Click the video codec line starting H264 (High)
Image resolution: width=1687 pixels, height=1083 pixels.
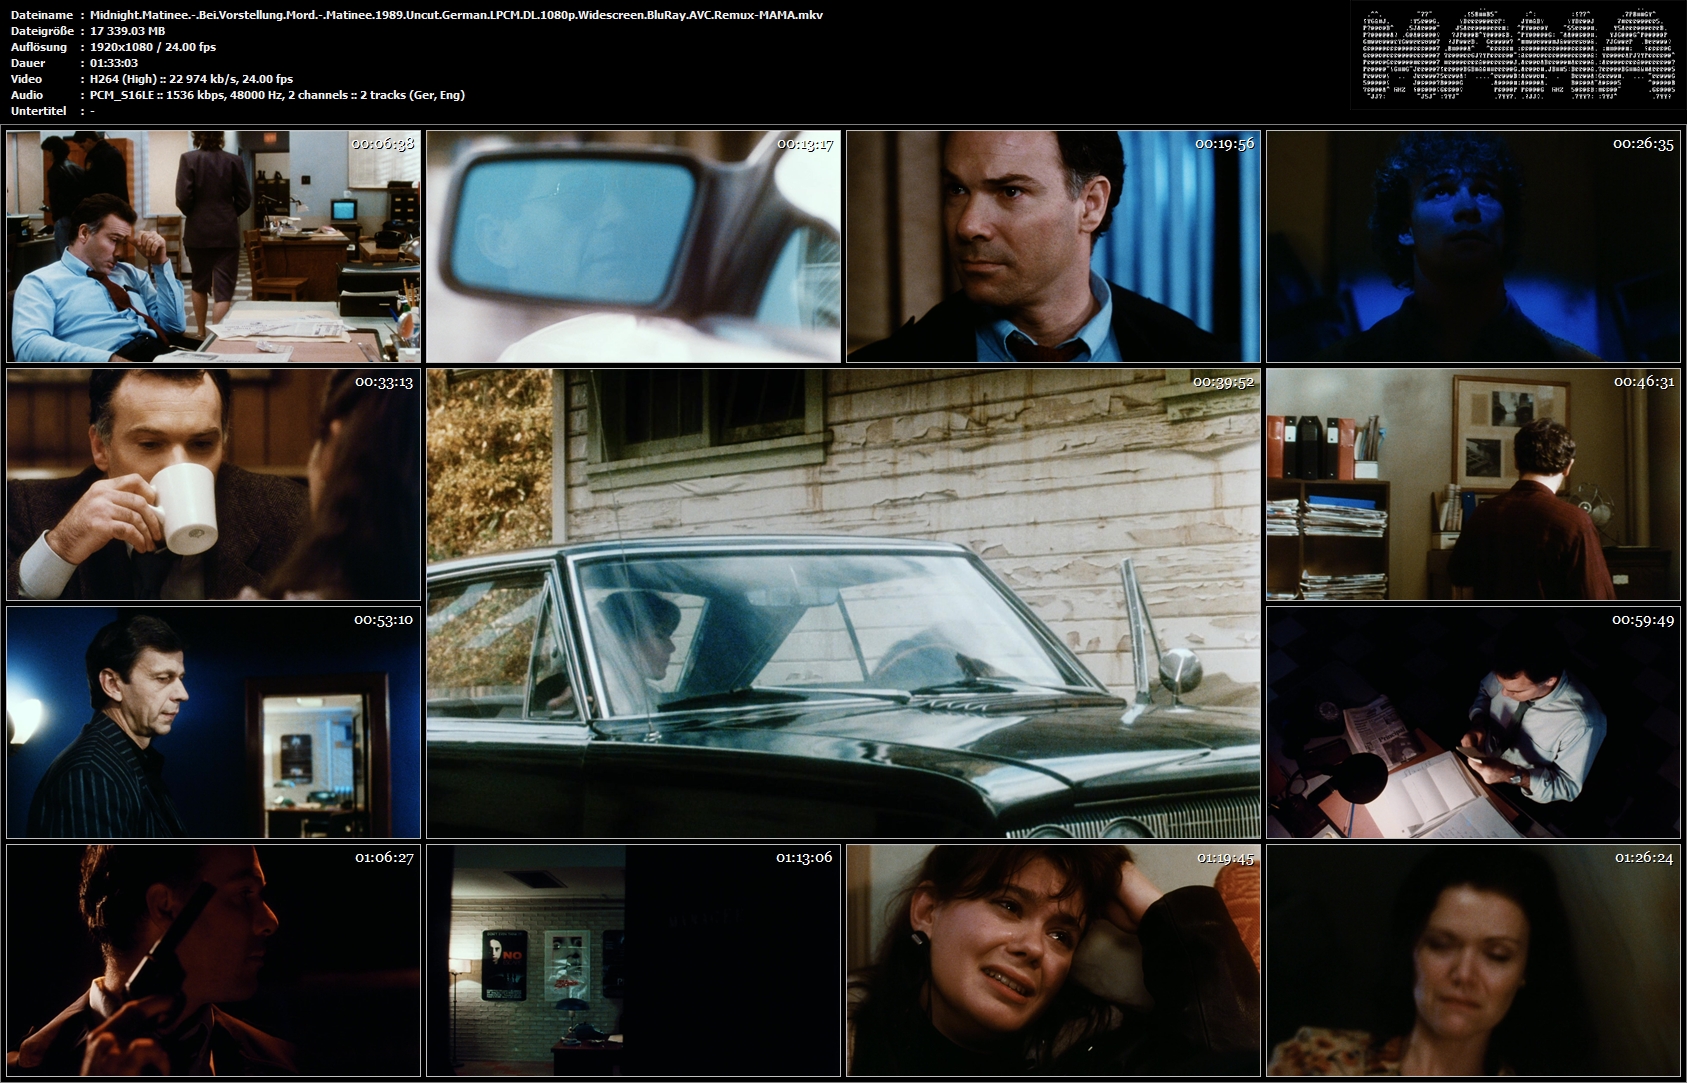[191, 79]
